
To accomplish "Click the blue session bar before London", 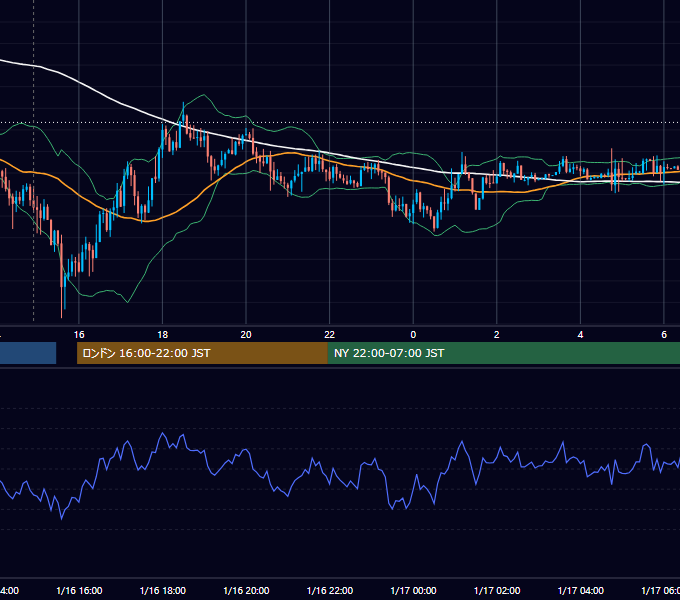I will [x=28, y=353].
